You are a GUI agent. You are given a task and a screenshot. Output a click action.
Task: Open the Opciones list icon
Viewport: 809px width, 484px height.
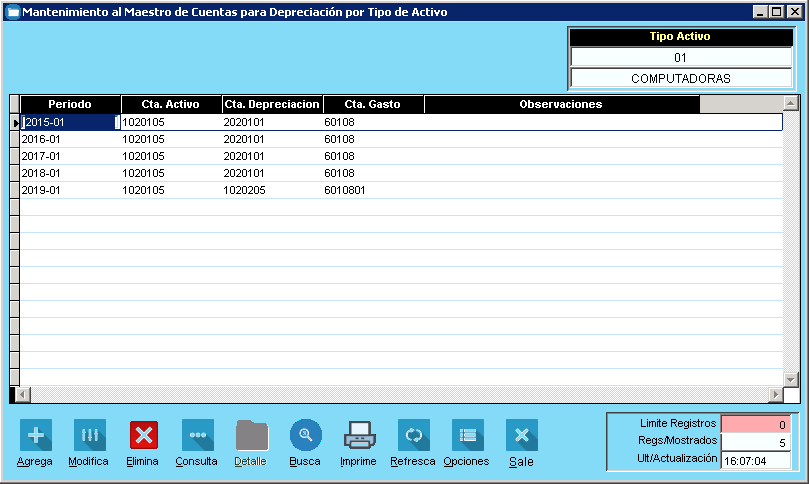coord(467,435)
